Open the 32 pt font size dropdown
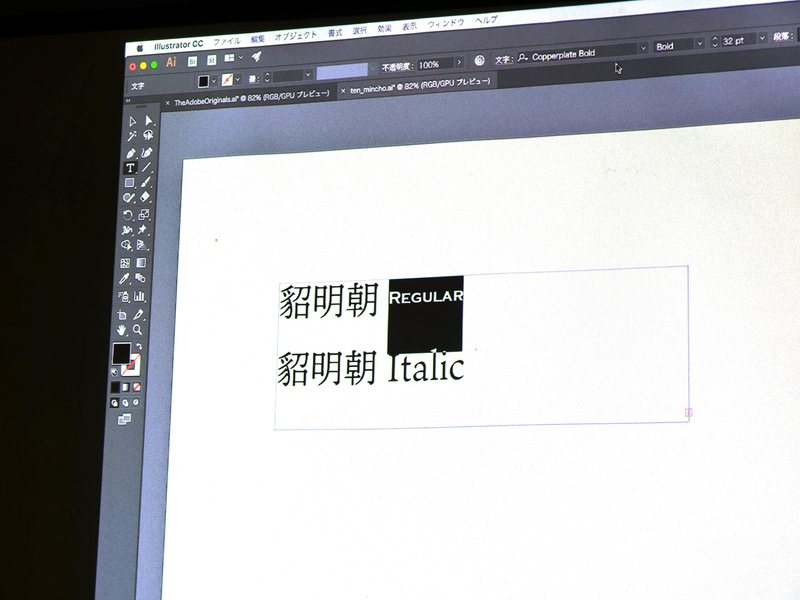This screenshot has width=800, height=600. (x=762, y=38)
